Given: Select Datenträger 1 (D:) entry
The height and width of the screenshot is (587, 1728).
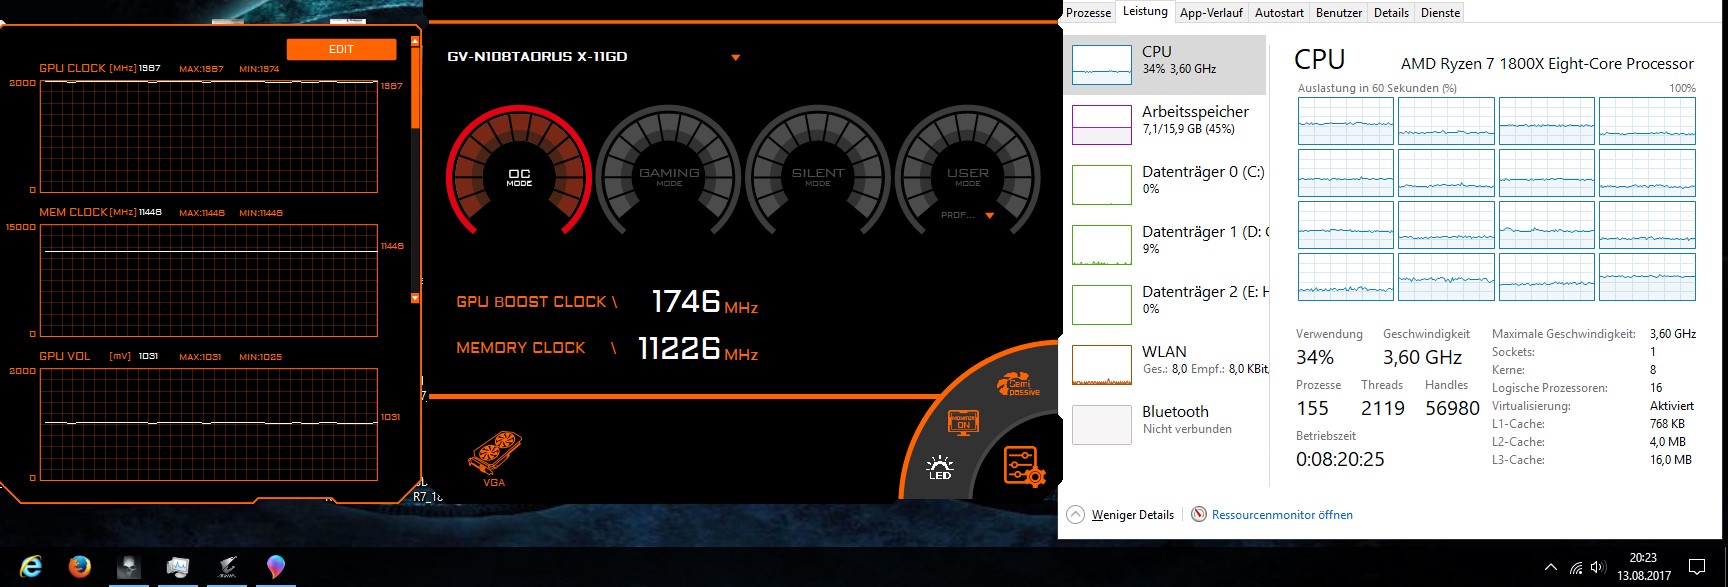Looking at the screenshot, I should point(1165,245).
